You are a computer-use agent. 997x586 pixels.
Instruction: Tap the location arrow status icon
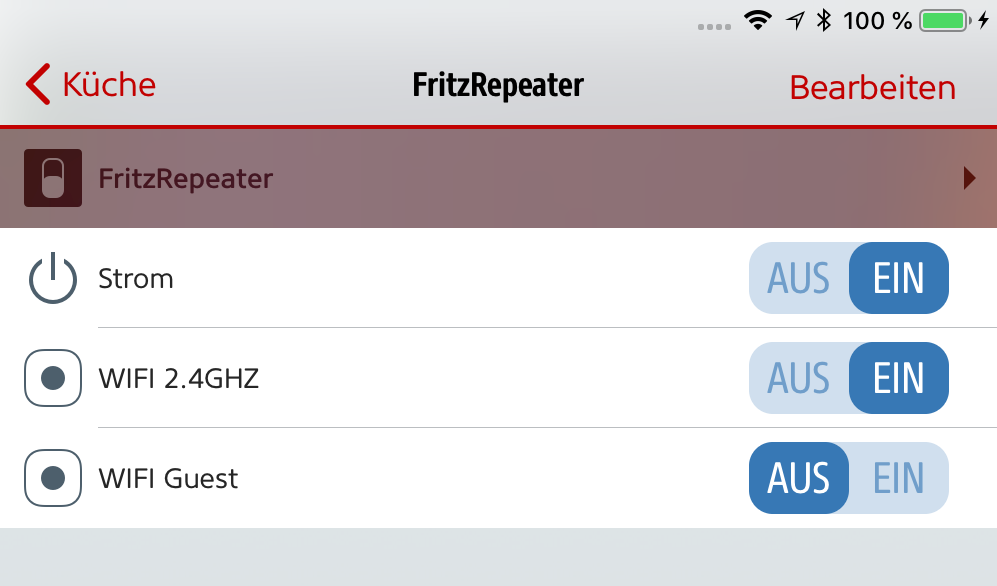(x=795, y=20)
